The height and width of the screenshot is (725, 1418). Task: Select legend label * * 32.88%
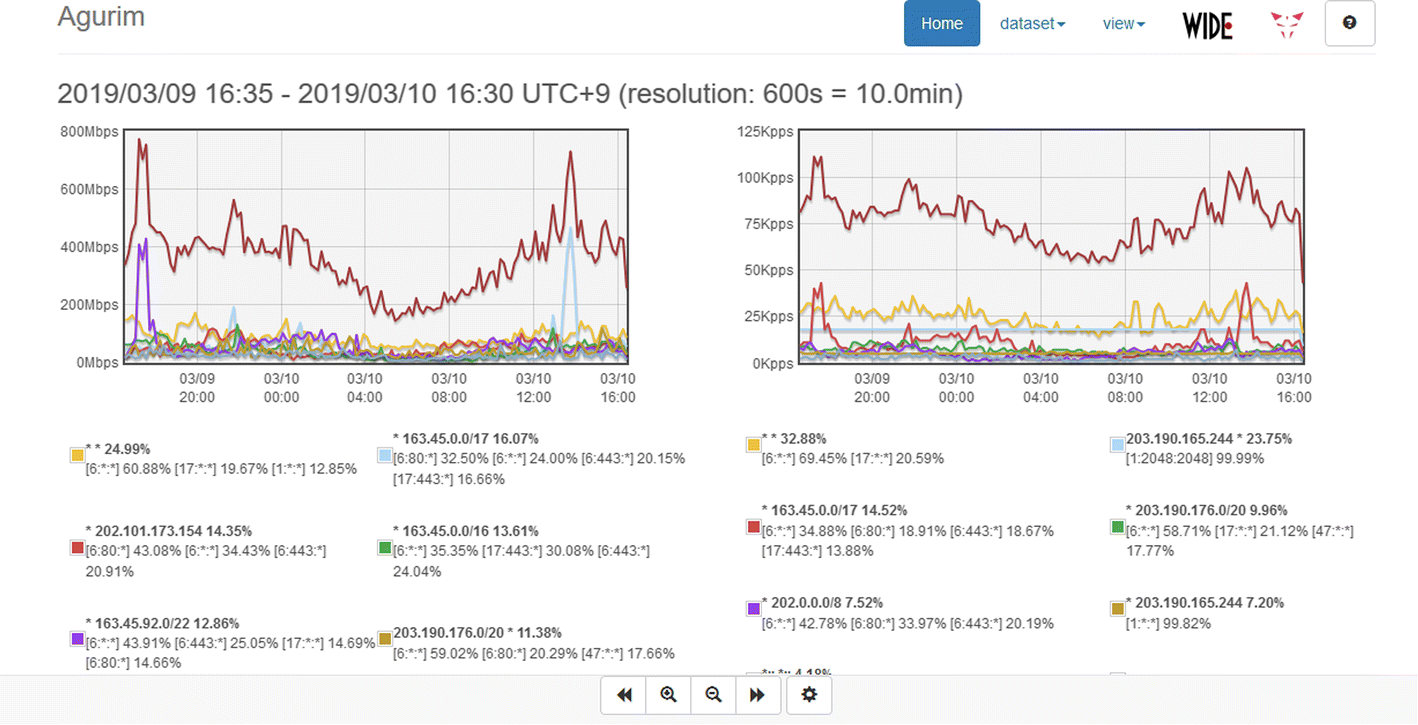tap(794, 438)
